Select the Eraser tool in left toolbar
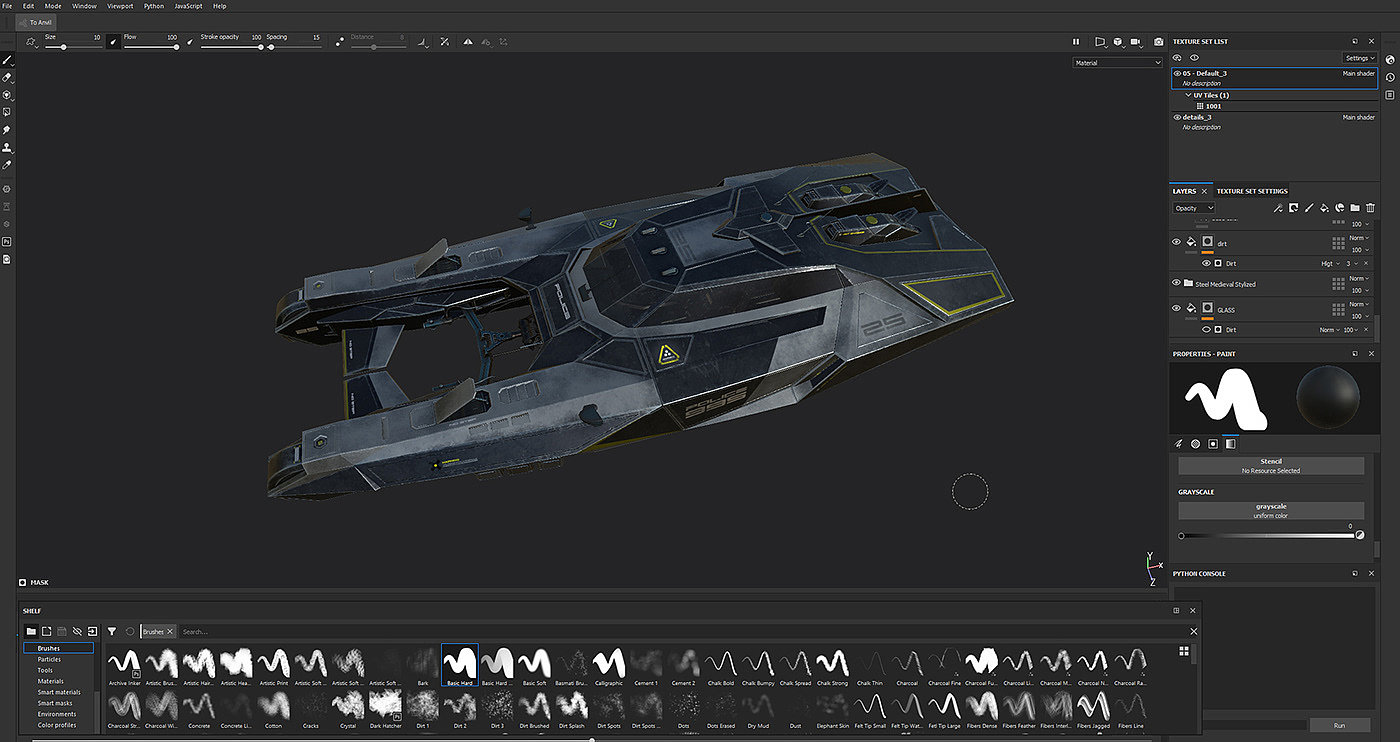This screenshot has height=742, width=1400. 7,77
